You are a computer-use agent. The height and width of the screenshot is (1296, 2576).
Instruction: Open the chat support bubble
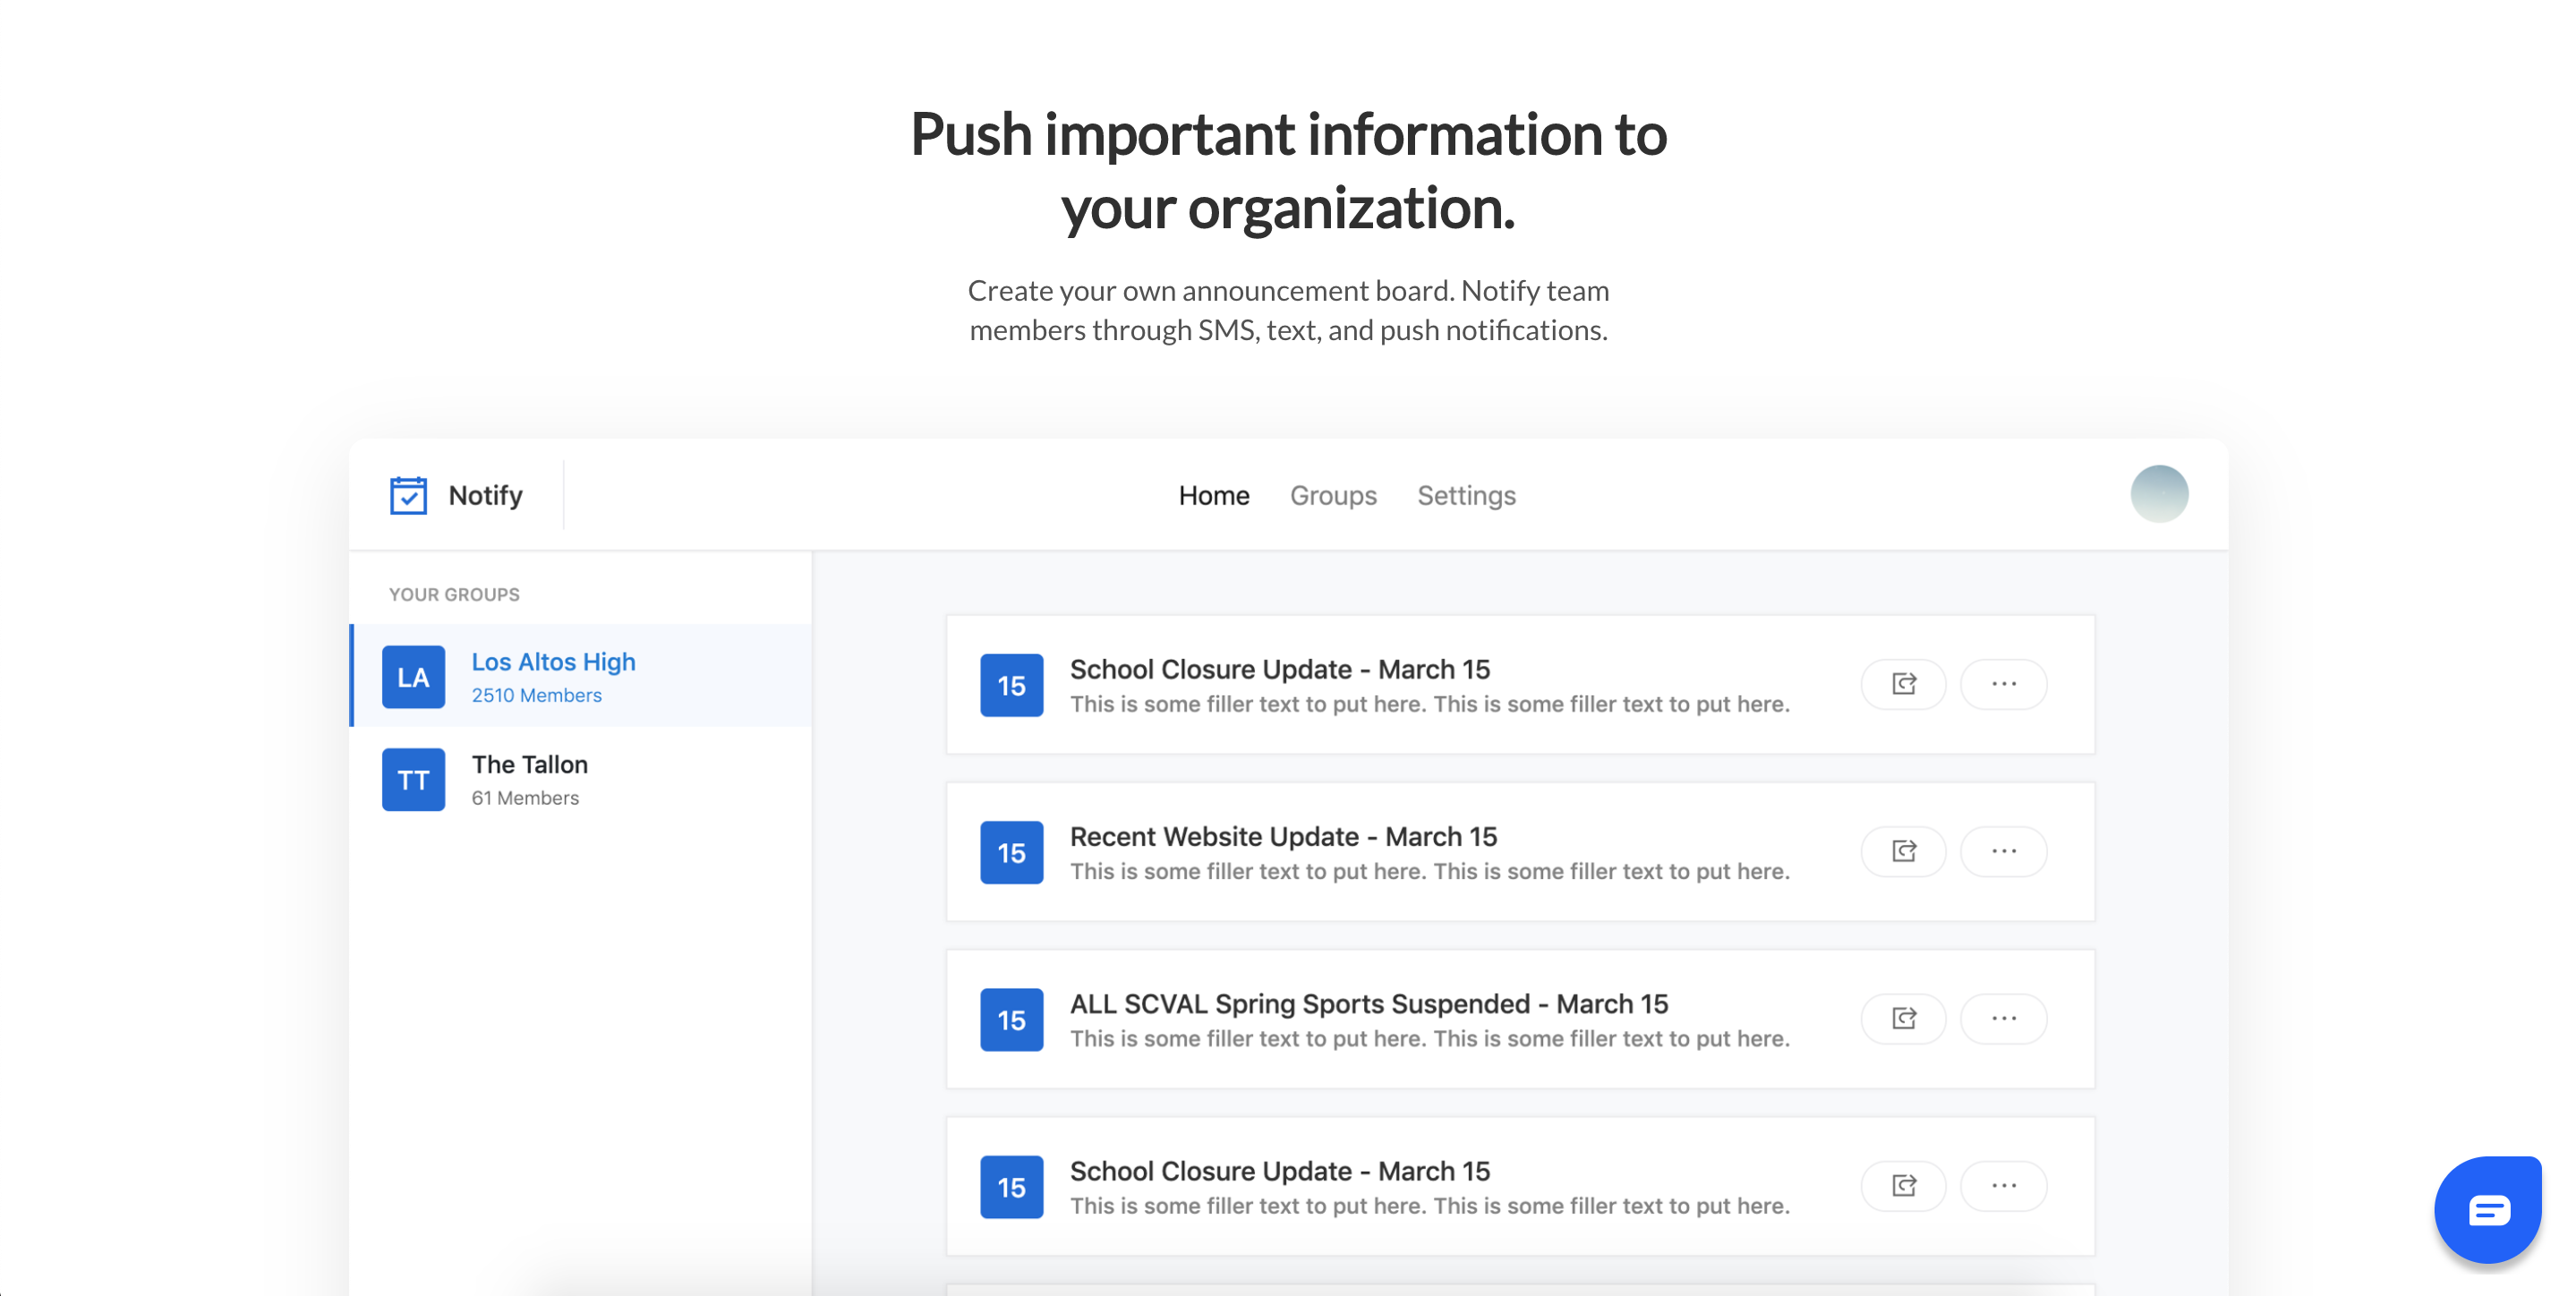(2487, 1210)
